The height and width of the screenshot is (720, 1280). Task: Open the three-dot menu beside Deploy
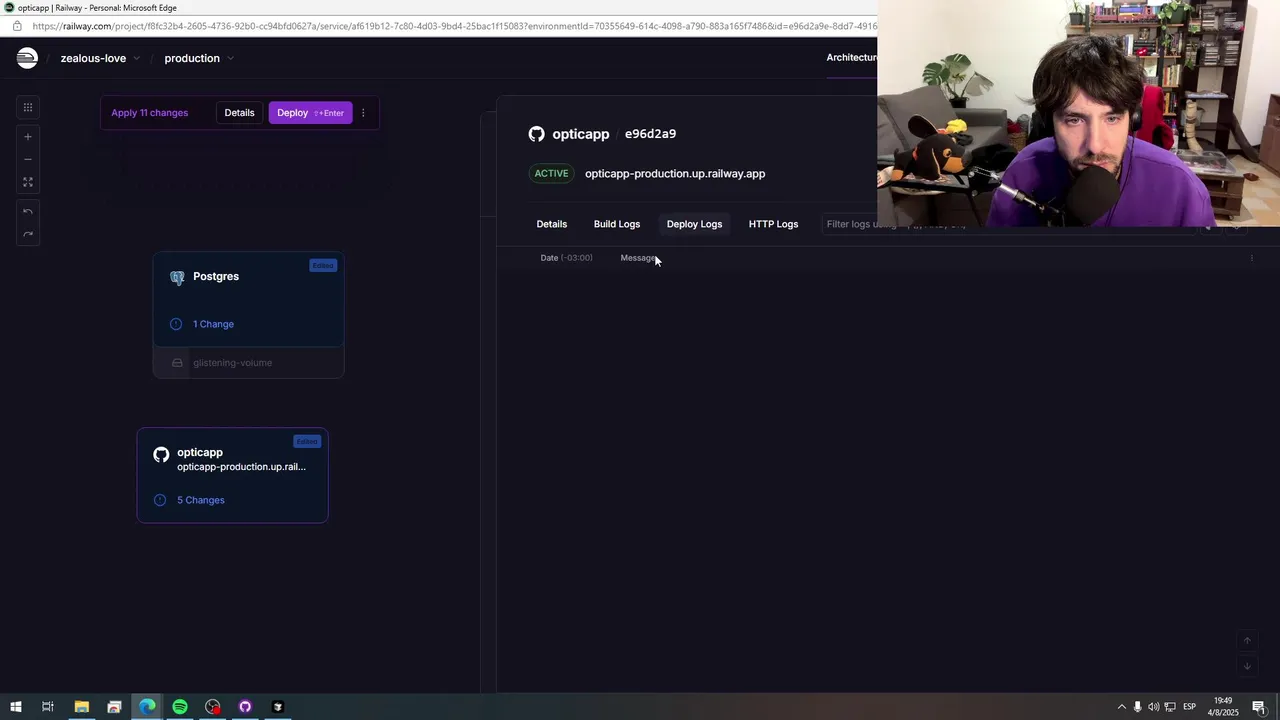(x=363, y=113)
